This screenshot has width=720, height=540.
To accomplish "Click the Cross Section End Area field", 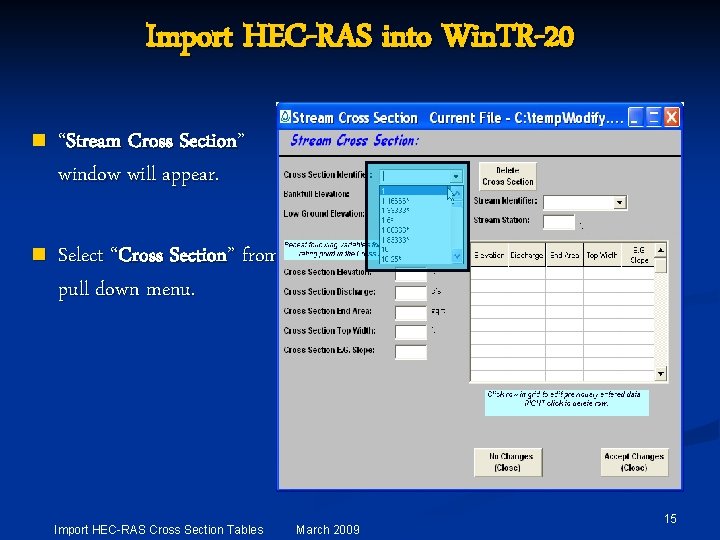I will [411, 312].
